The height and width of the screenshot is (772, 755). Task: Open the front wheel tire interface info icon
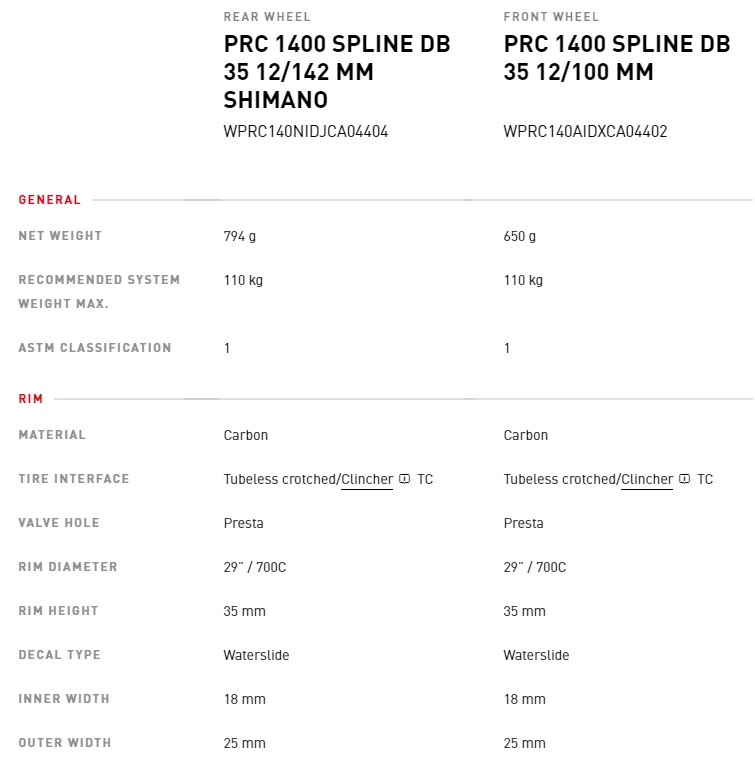pyautogui.click(x=684, y=479)
